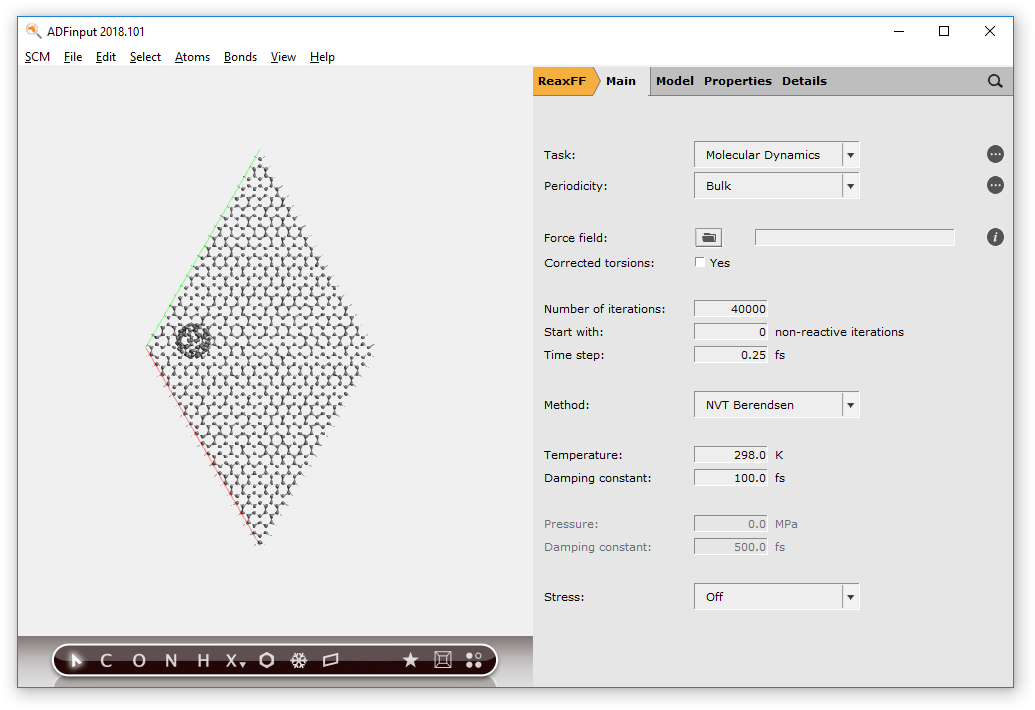Click the red lattice vector line
Viewport: 1035px width, 710px height.
203,446
